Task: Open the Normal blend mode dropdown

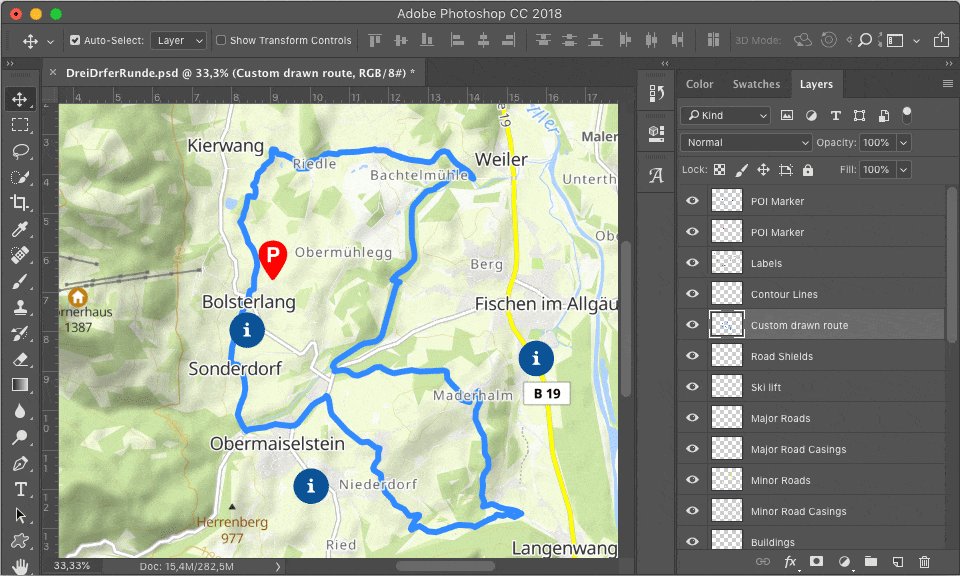Action: click(746, 143)
